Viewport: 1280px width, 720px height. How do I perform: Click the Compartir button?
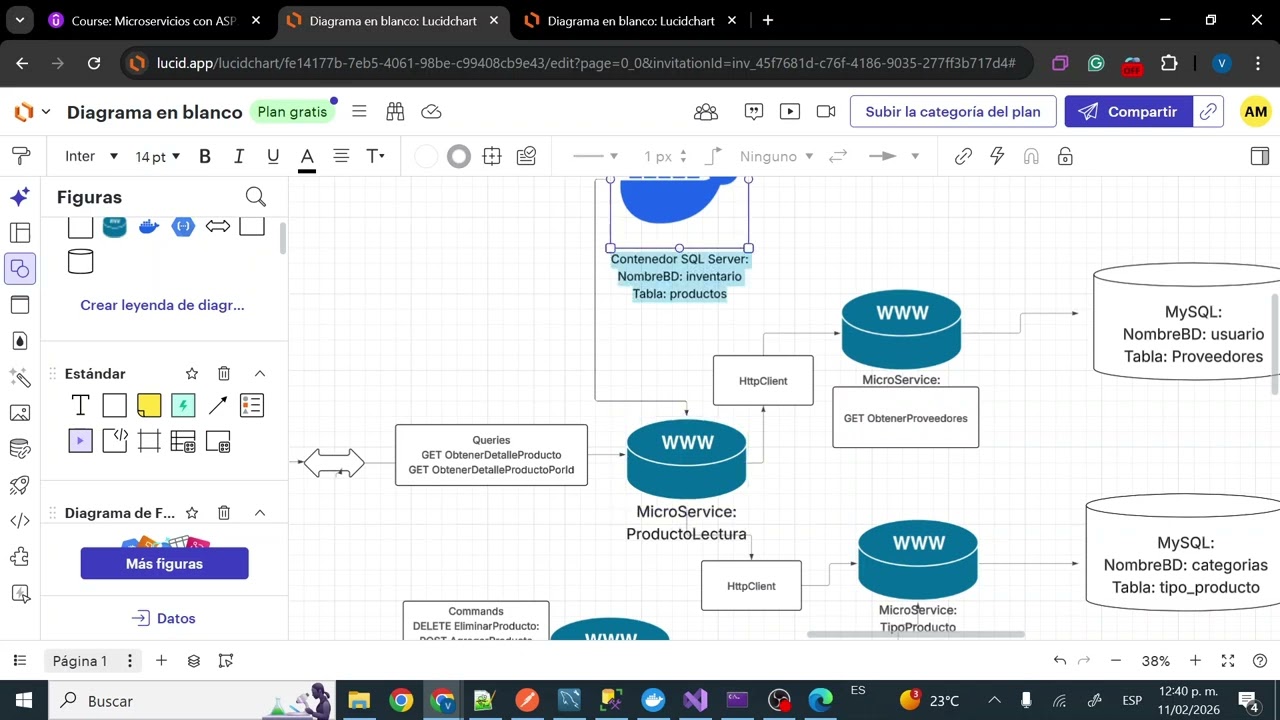[1129, 112]
